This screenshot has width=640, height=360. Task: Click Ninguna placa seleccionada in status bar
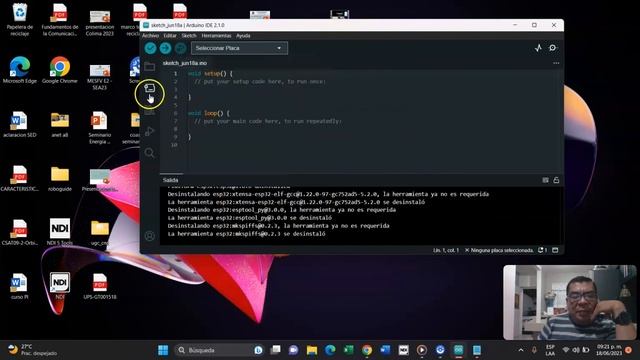(499, 250)
